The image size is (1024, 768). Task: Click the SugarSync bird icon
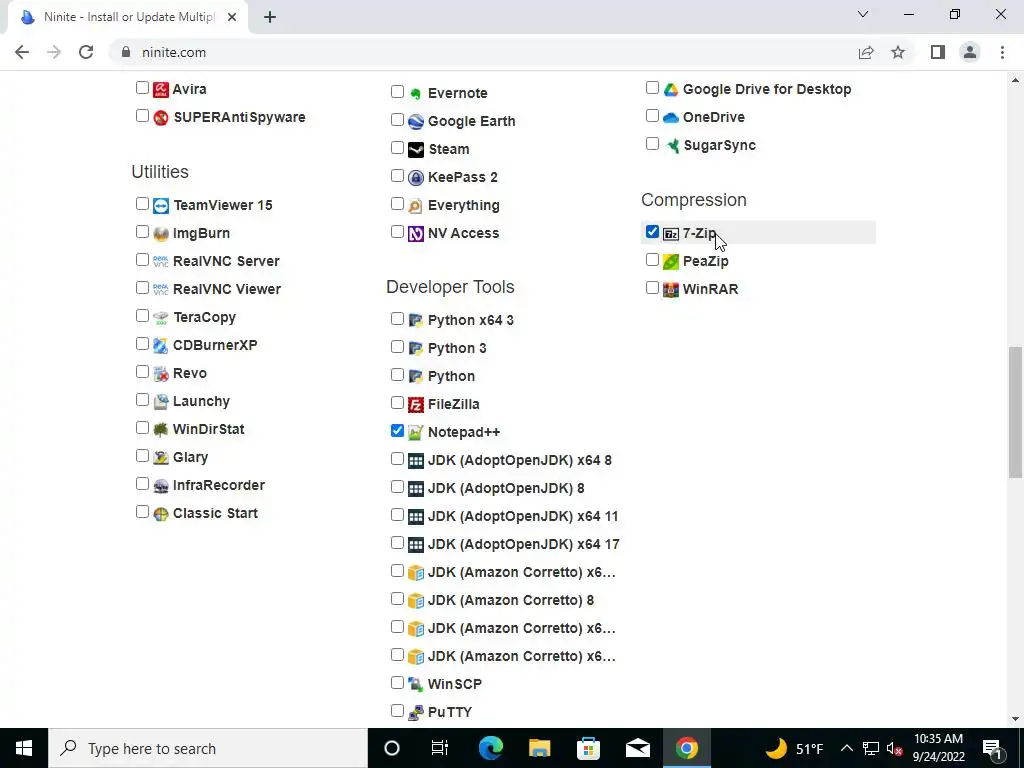[671, 146]
